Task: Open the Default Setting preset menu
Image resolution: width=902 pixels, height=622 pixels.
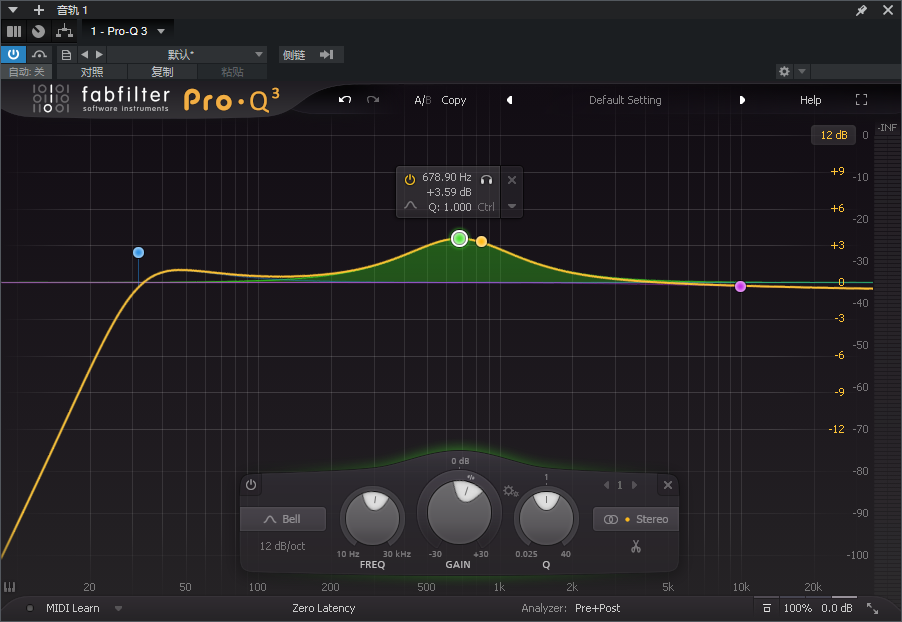Action: pos(625,100)
